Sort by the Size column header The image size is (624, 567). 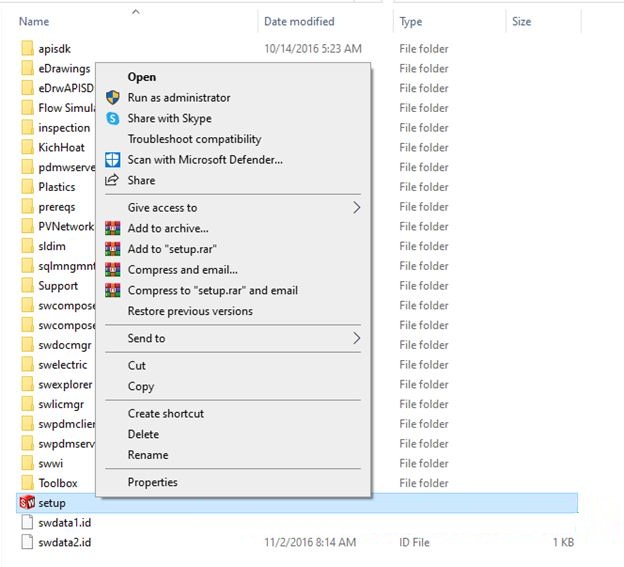point(521,21)
